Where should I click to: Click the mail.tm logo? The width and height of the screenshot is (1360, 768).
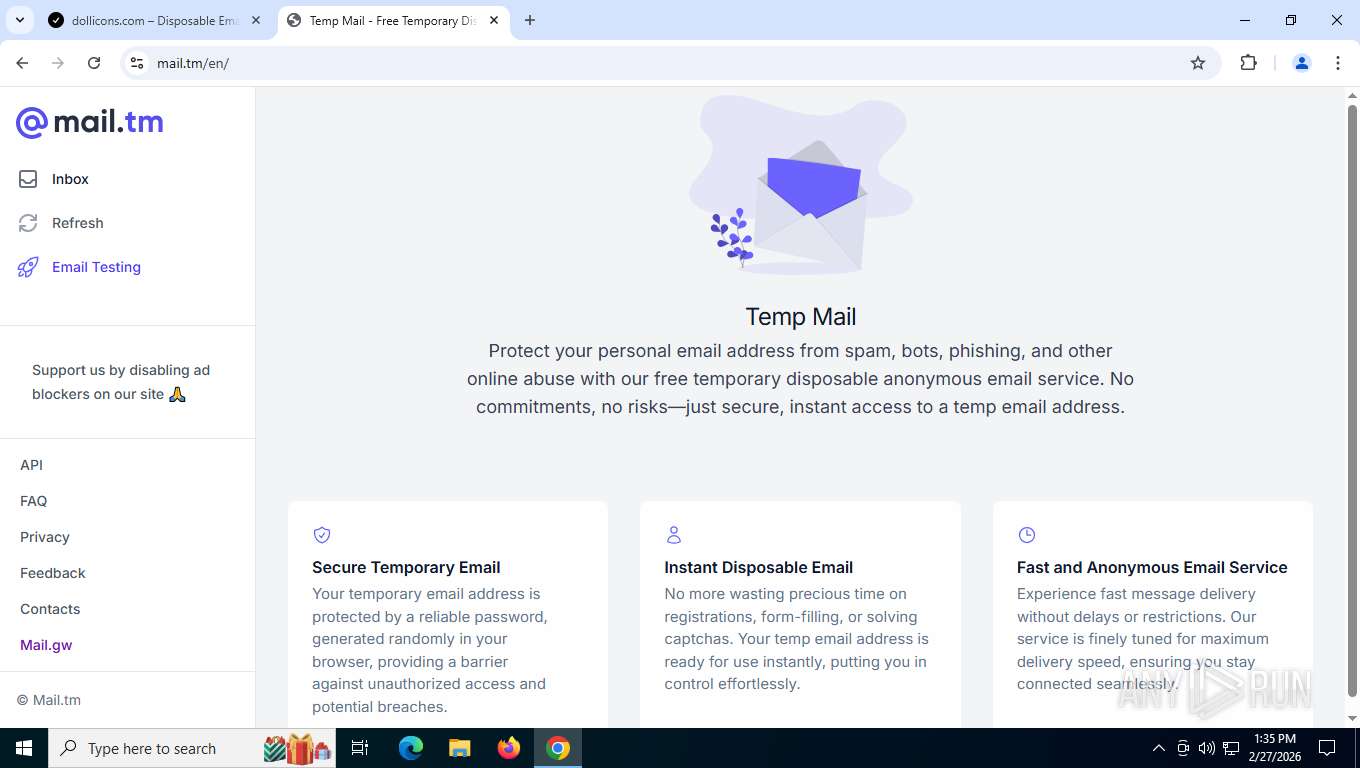click(89, 122)
